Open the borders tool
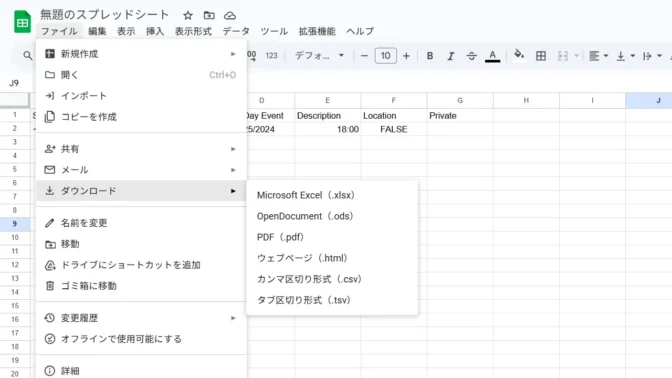 coord(541,56)
